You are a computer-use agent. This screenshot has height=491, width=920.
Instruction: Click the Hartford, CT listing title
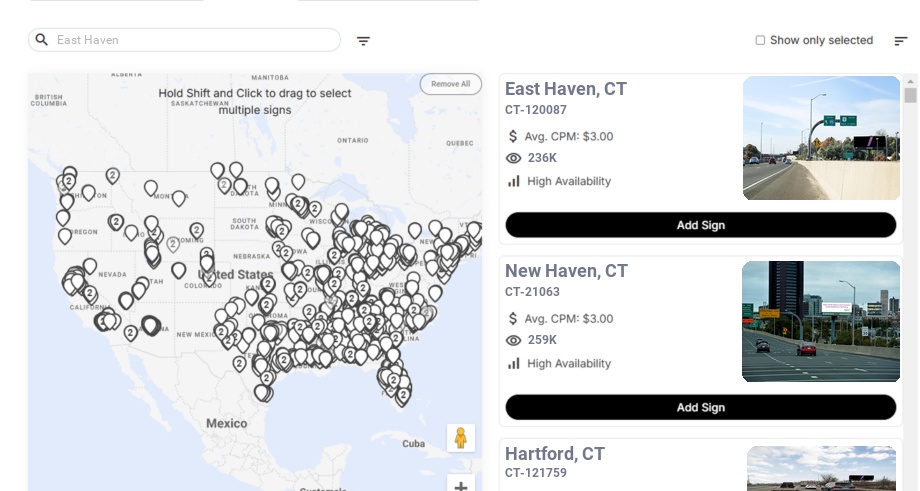click(554, 454)
